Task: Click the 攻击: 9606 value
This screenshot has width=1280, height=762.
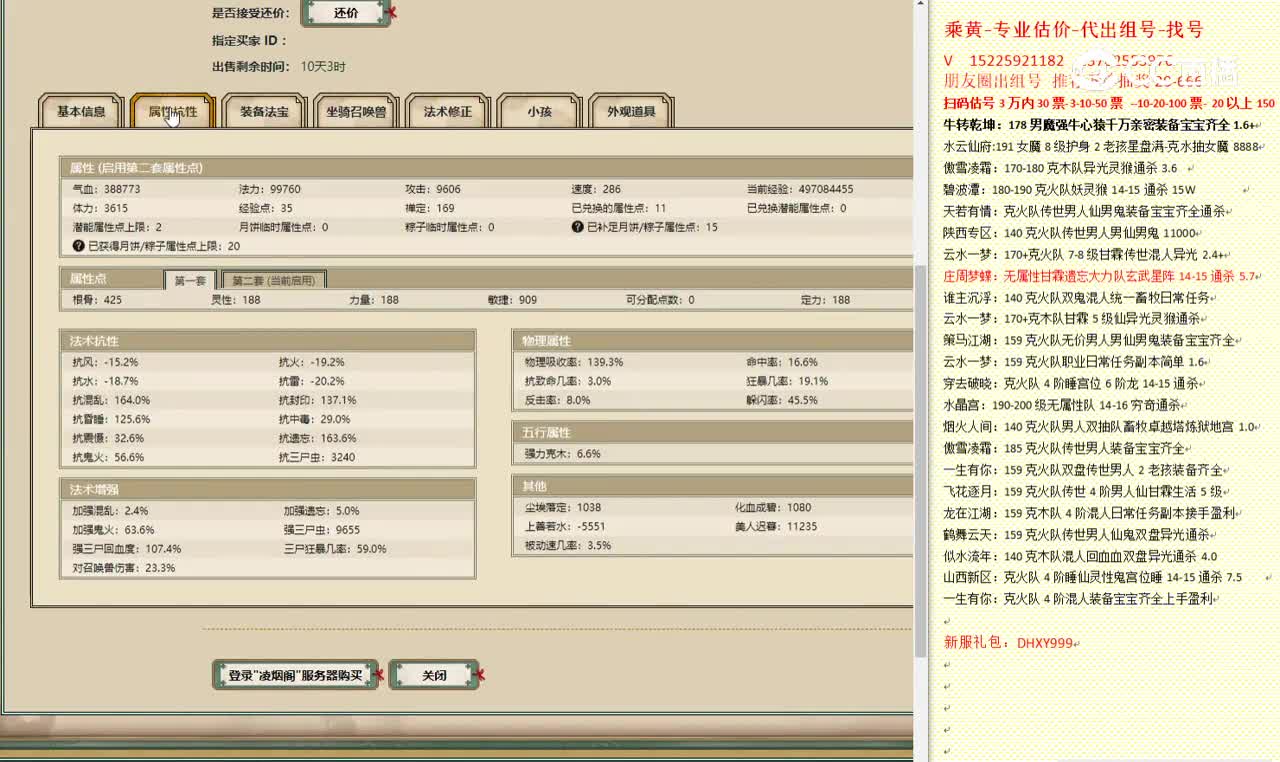Action: coord(433,189)
